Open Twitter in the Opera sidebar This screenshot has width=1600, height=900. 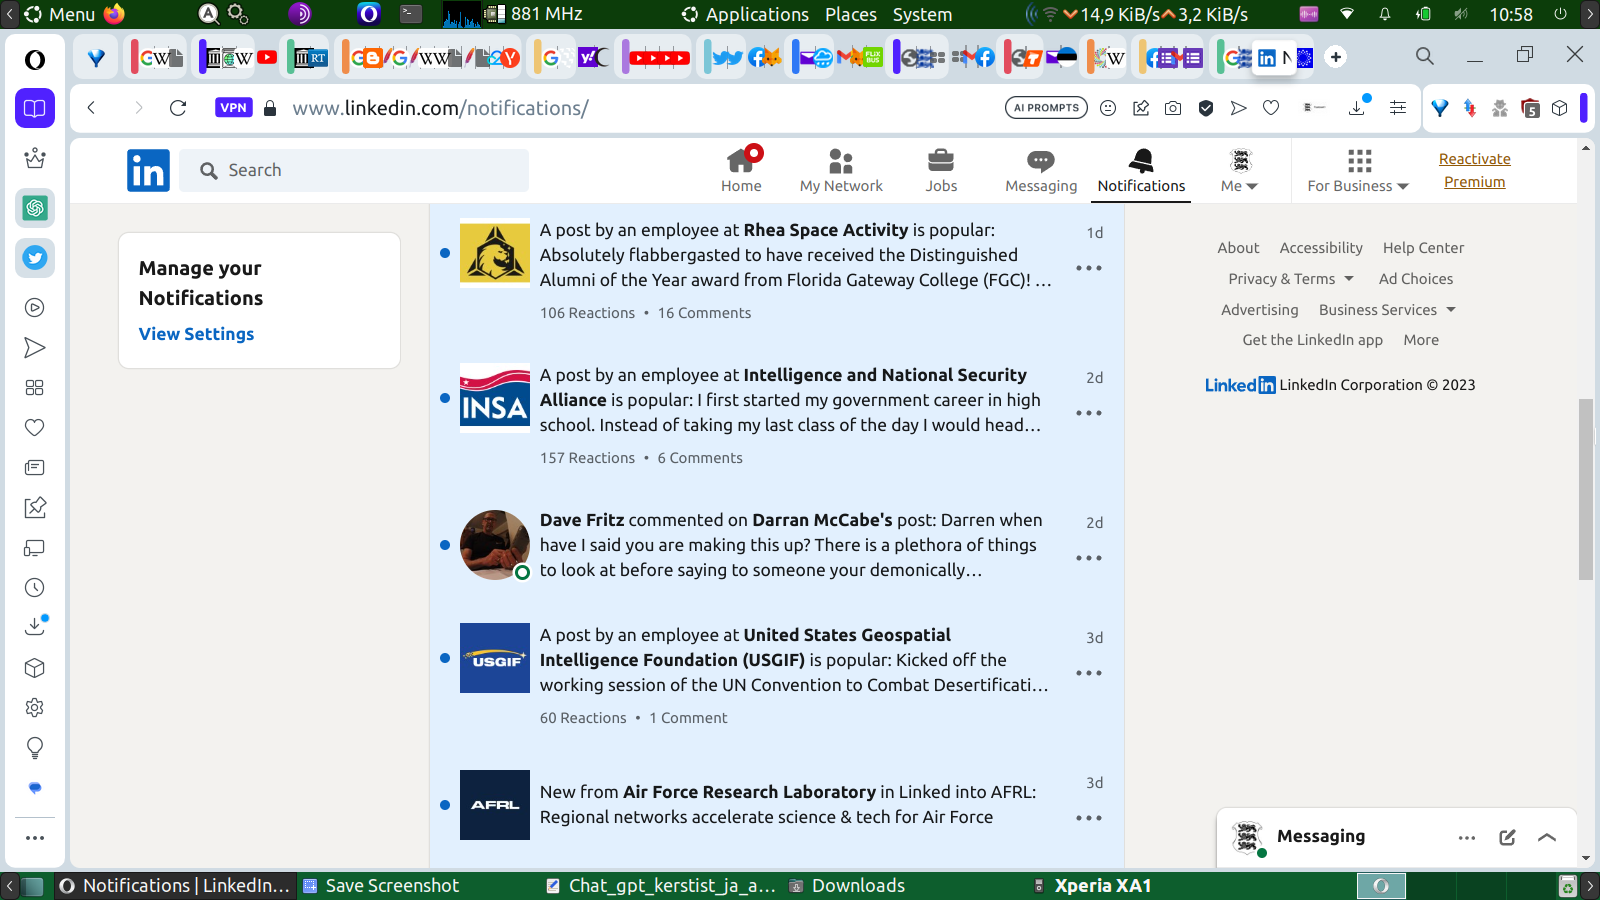click(35, 258)
